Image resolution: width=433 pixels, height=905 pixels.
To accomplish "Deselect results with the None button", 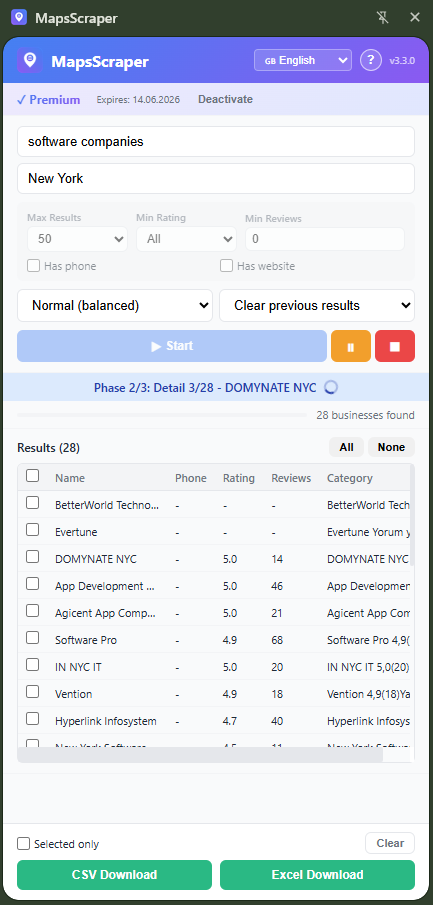I will coord(391,447).
